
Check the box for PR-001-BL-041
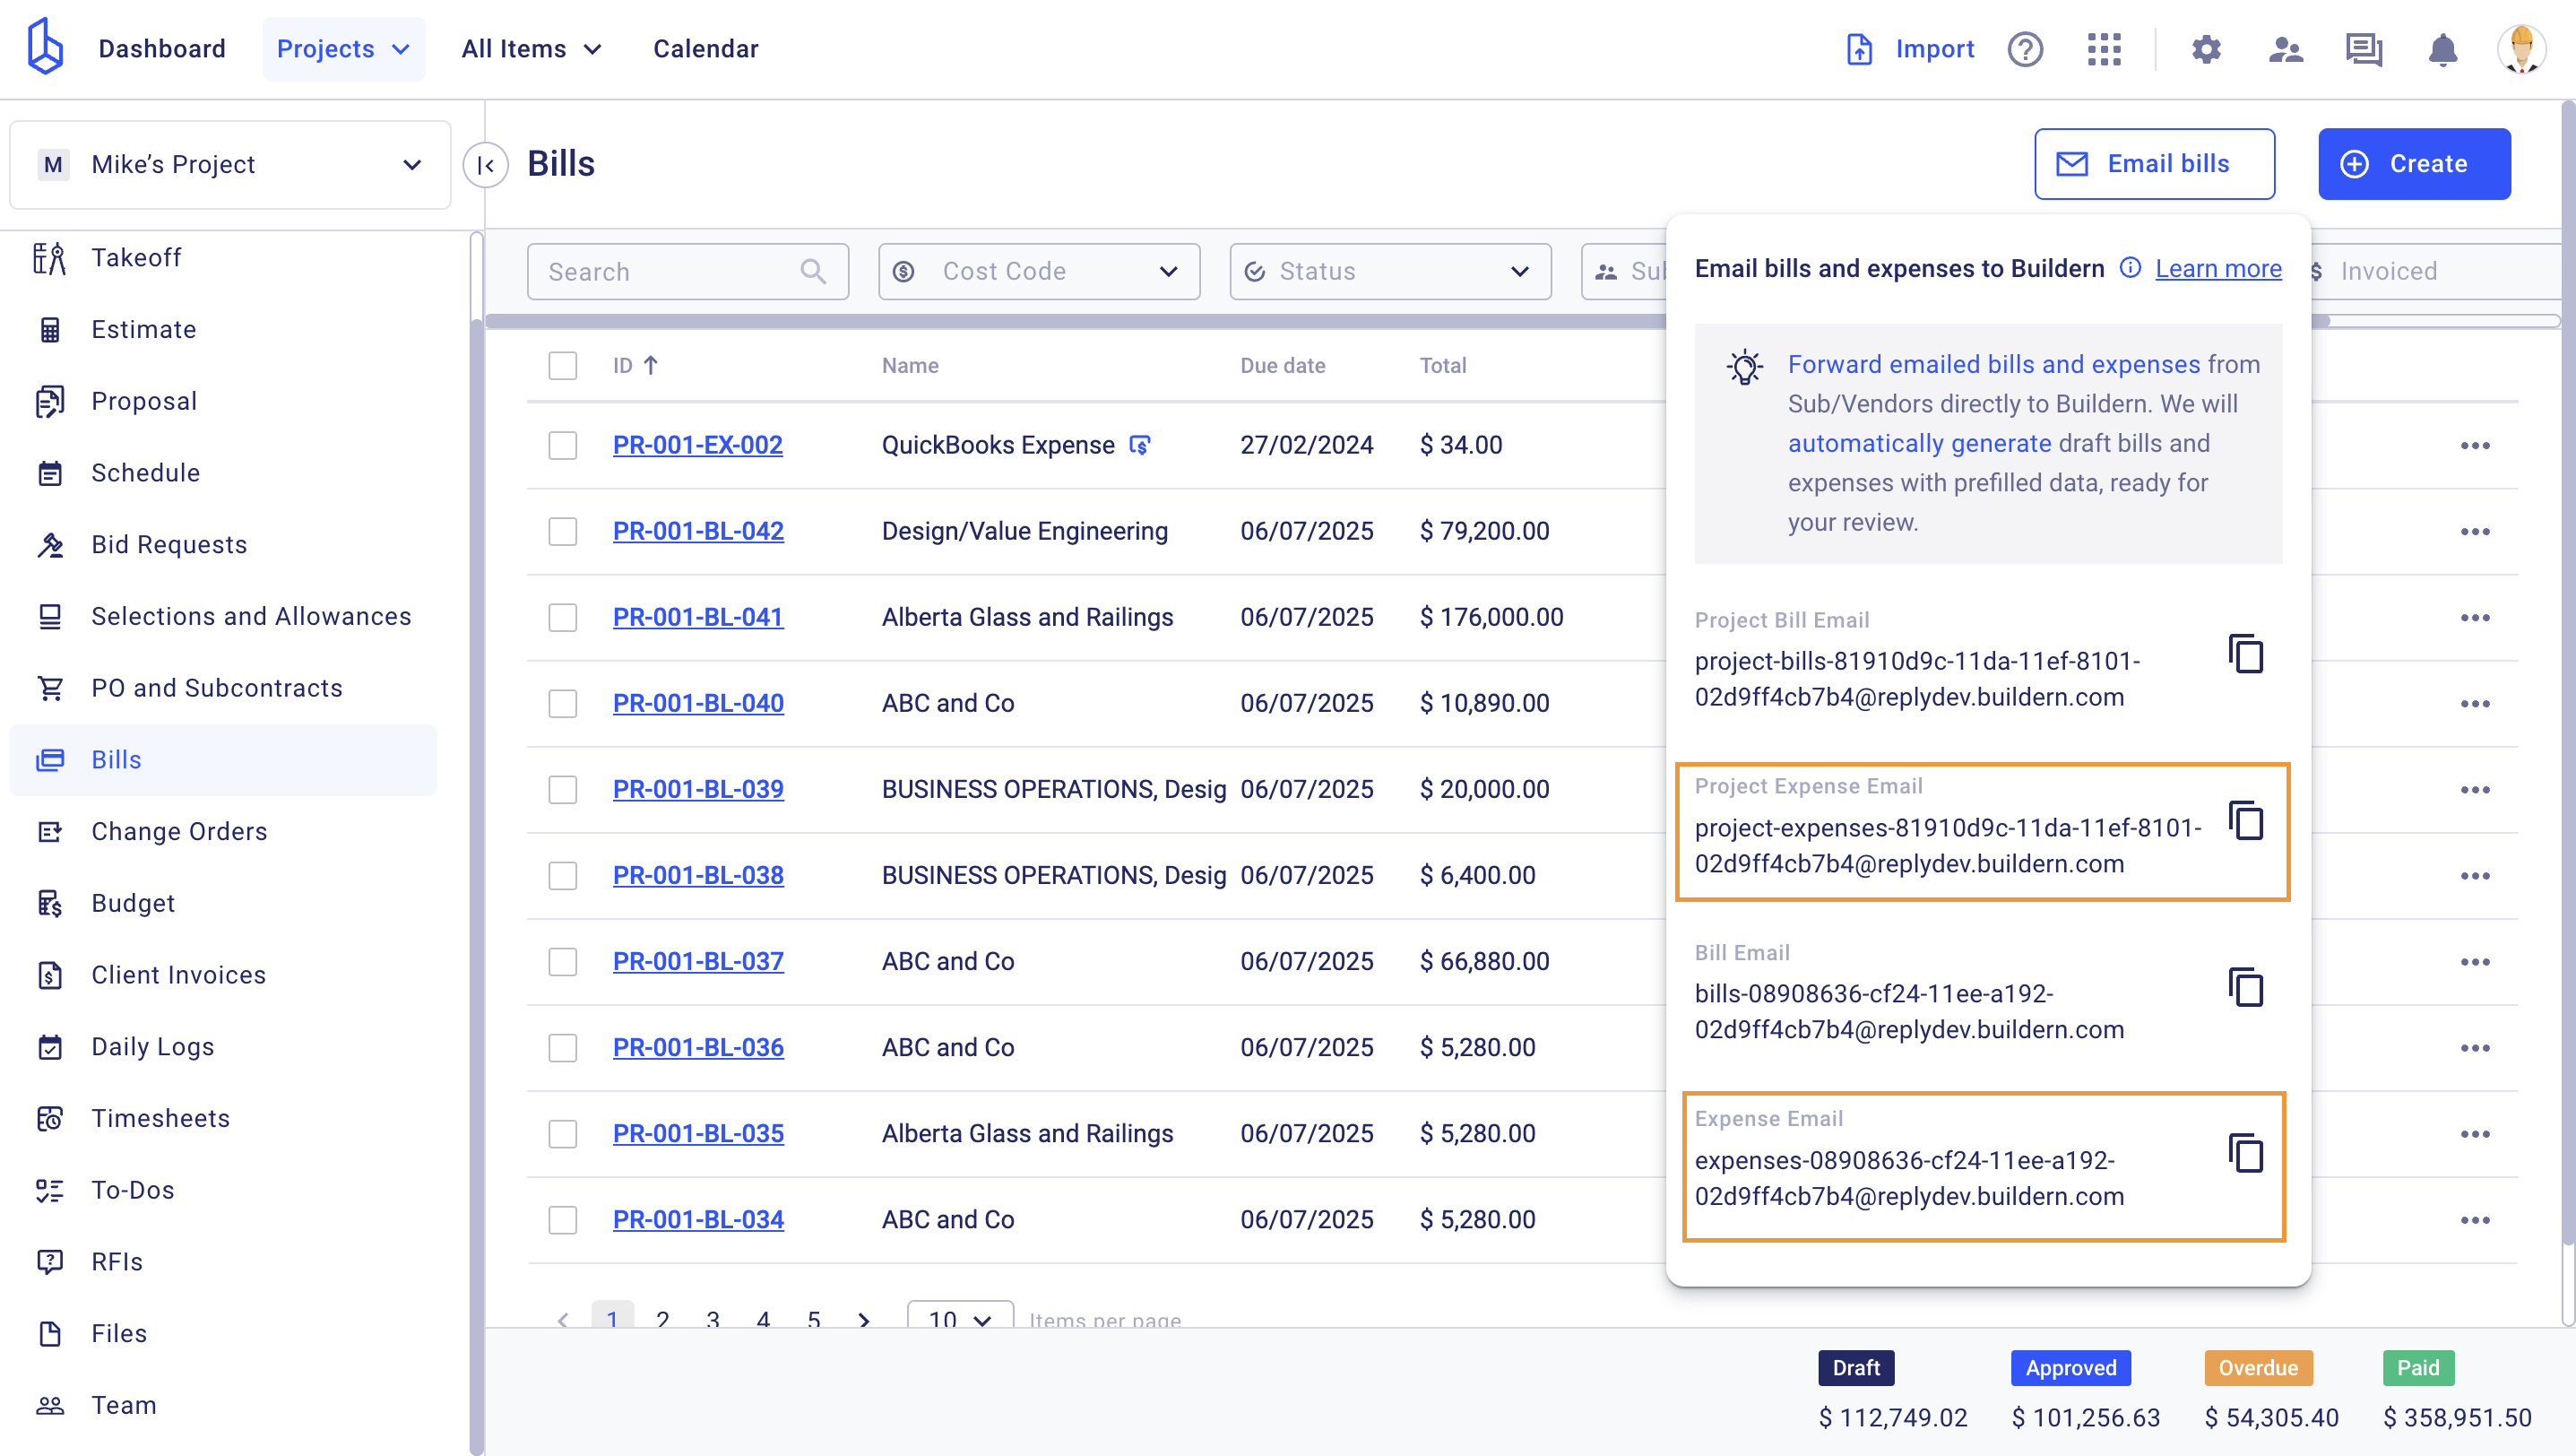click(x=563, y=618)
